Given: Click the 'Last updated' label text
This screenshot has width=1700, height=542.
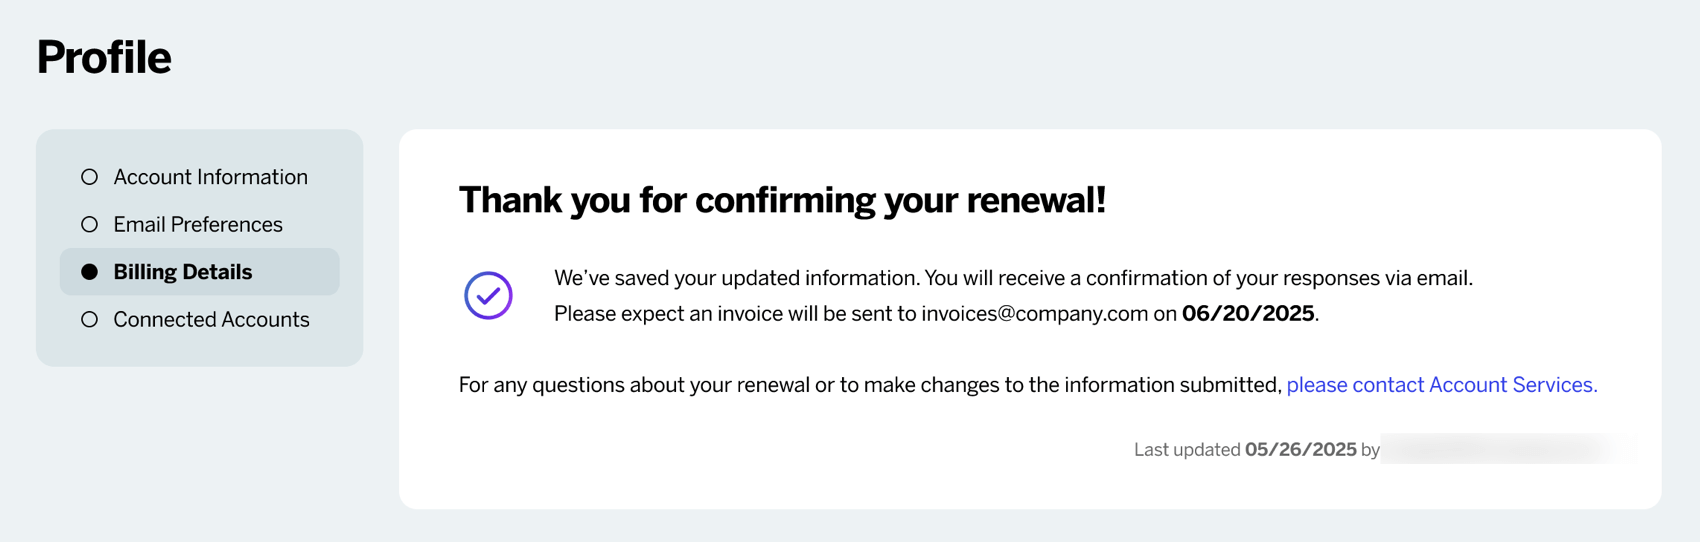Looking at the screenshot, I should click(1187, 450).
